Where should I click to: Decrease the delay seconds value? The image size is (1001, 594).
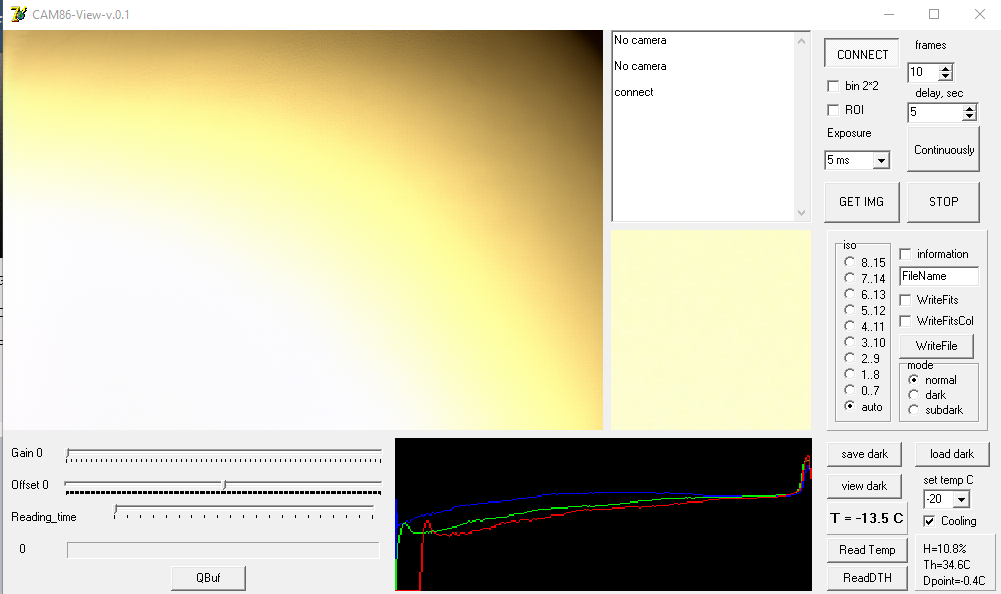point(970,116)
